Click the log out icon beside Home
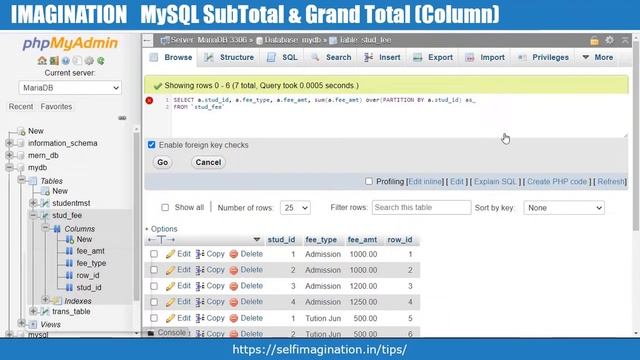The image size is (640, 360). 54,61
